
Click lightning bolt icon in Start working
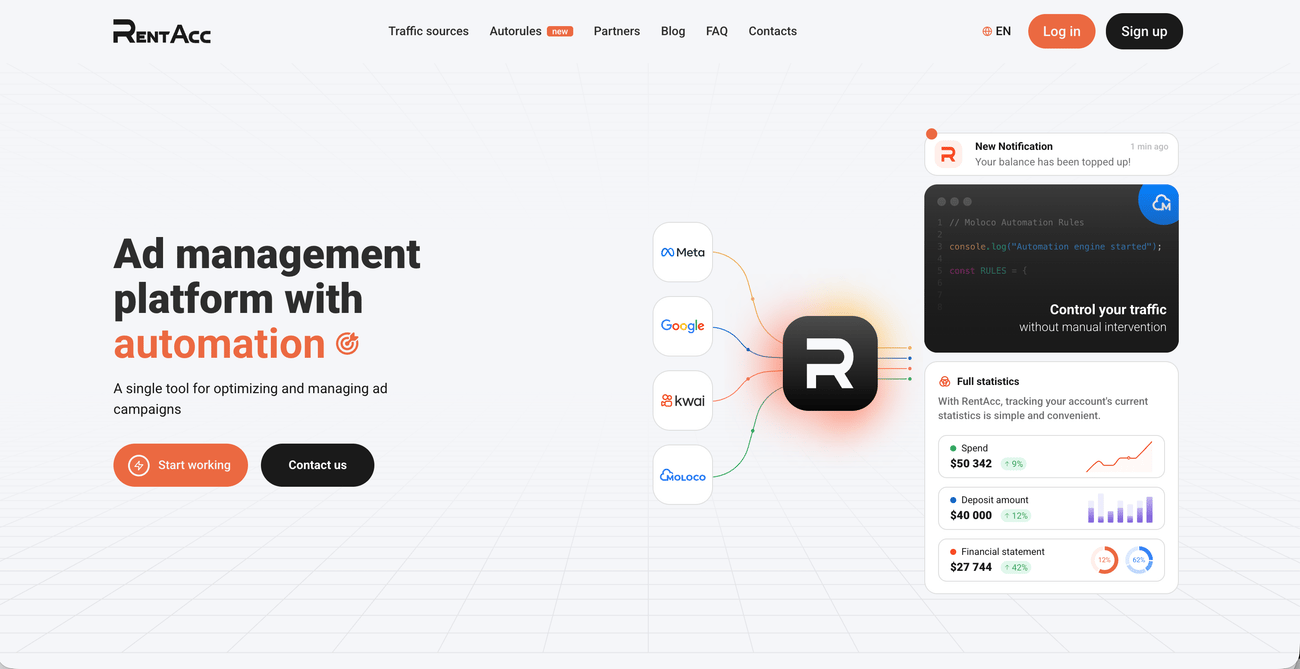pos(139,465)
